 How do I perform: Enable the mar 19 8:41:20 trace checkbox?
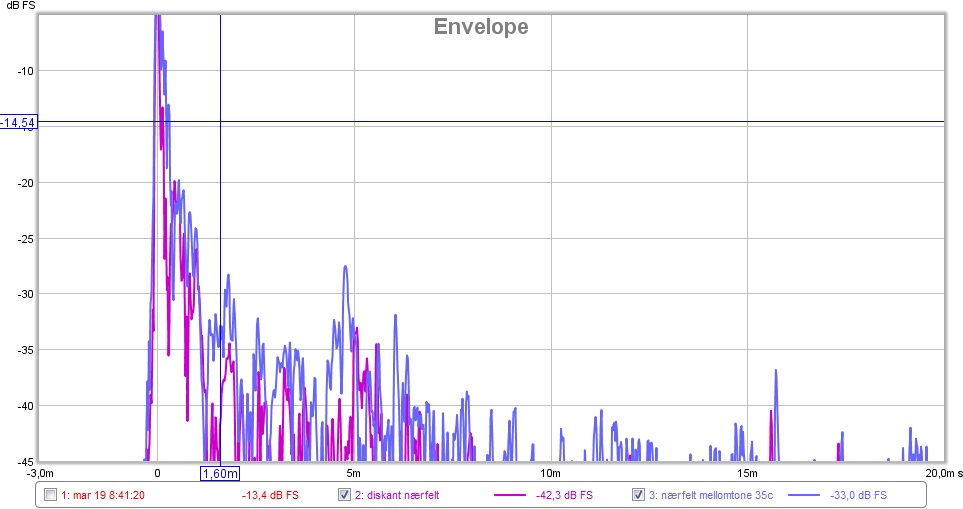pos(50,495)
